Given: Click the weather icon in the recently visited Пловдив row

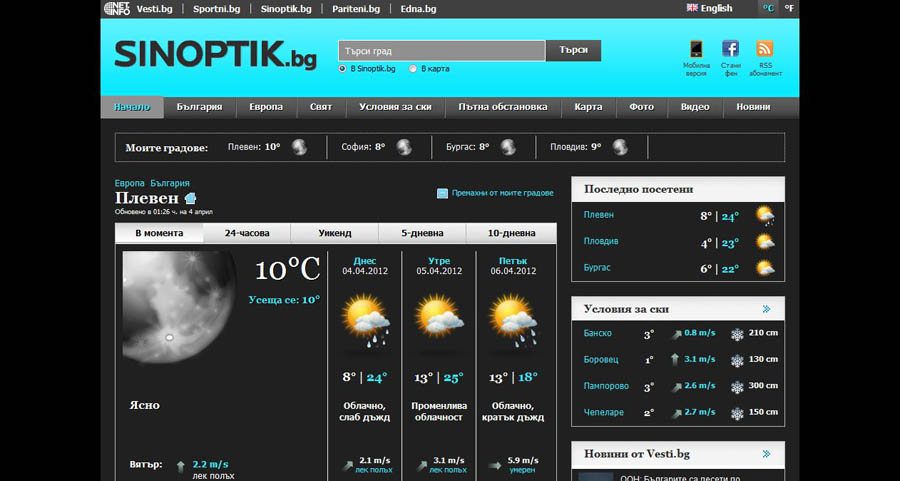Looking at the screenshot, I should [x=765, y=242].
